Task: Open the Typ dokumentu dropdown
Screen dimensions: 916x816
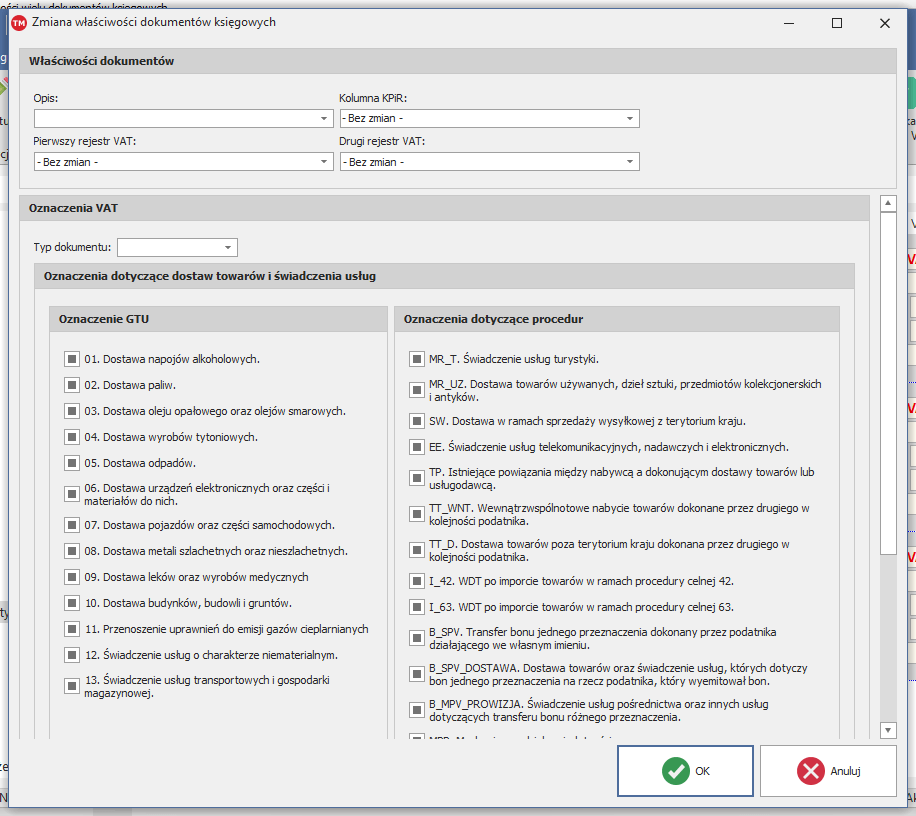Action: coord(228,247)
